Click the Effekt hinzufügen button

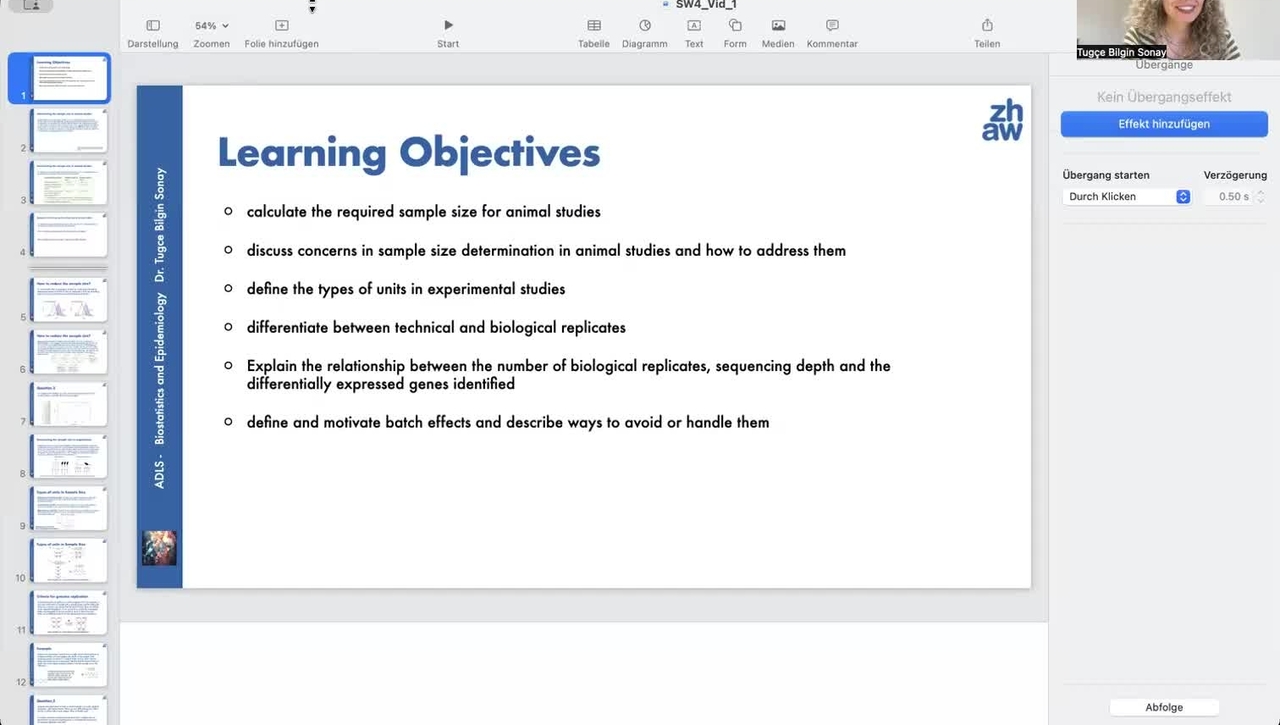click(x=1164, y=124)
